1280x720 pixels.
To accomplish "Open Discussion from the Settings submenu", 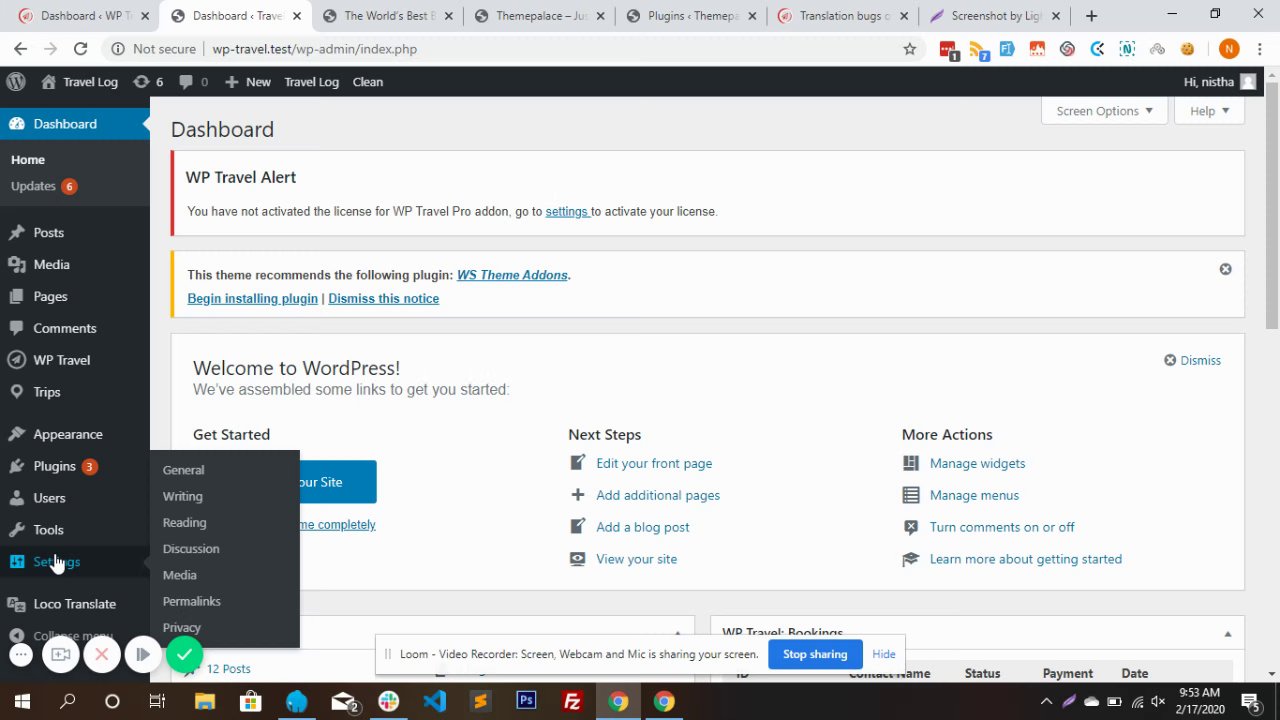I will [x=190, y=548].
